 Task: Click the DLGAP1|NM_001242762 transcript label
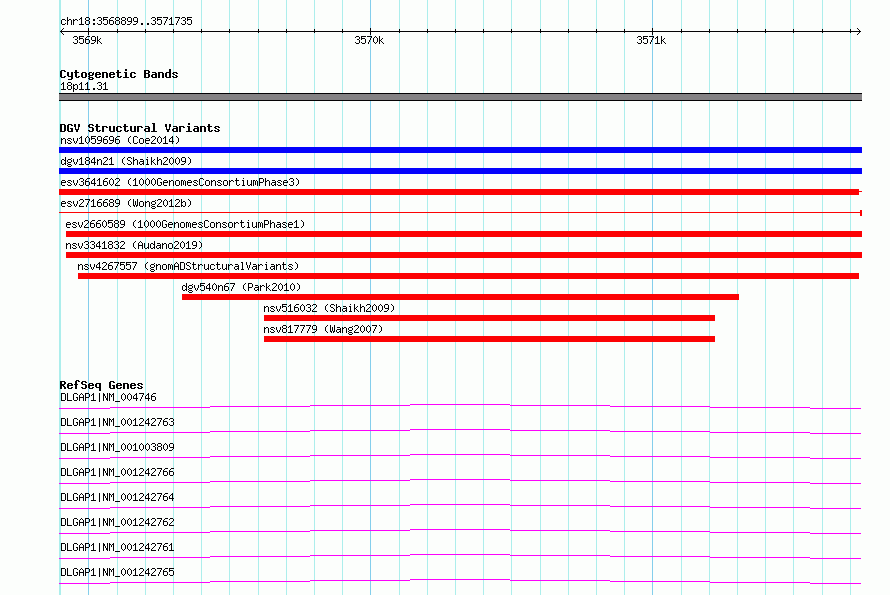[x=117, y=522]
